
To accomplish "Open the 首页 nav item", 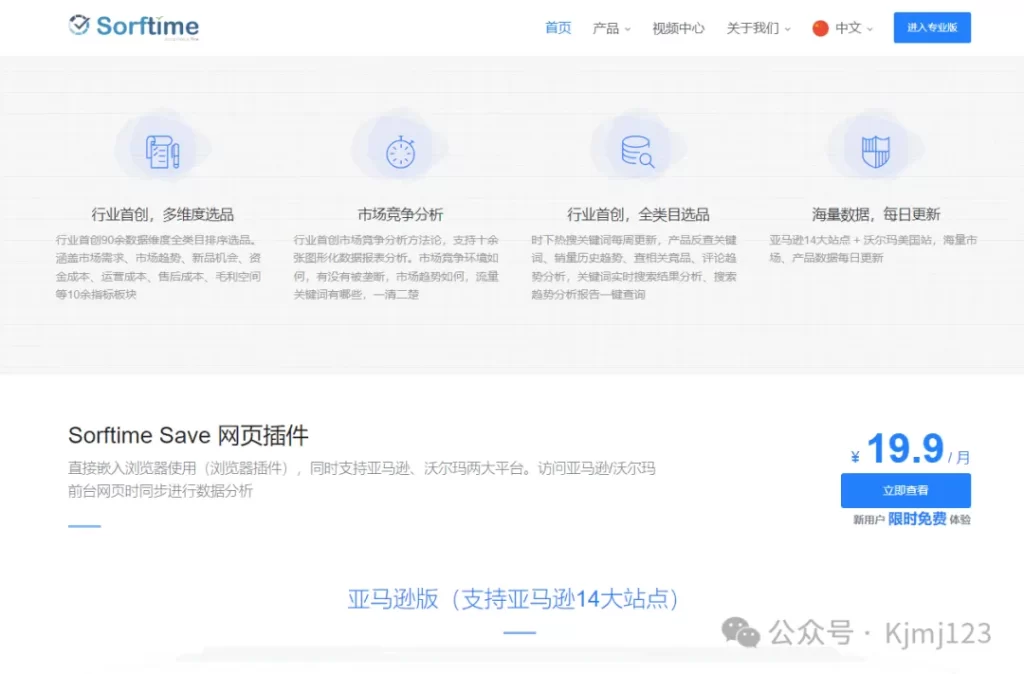I will [558, 28].
